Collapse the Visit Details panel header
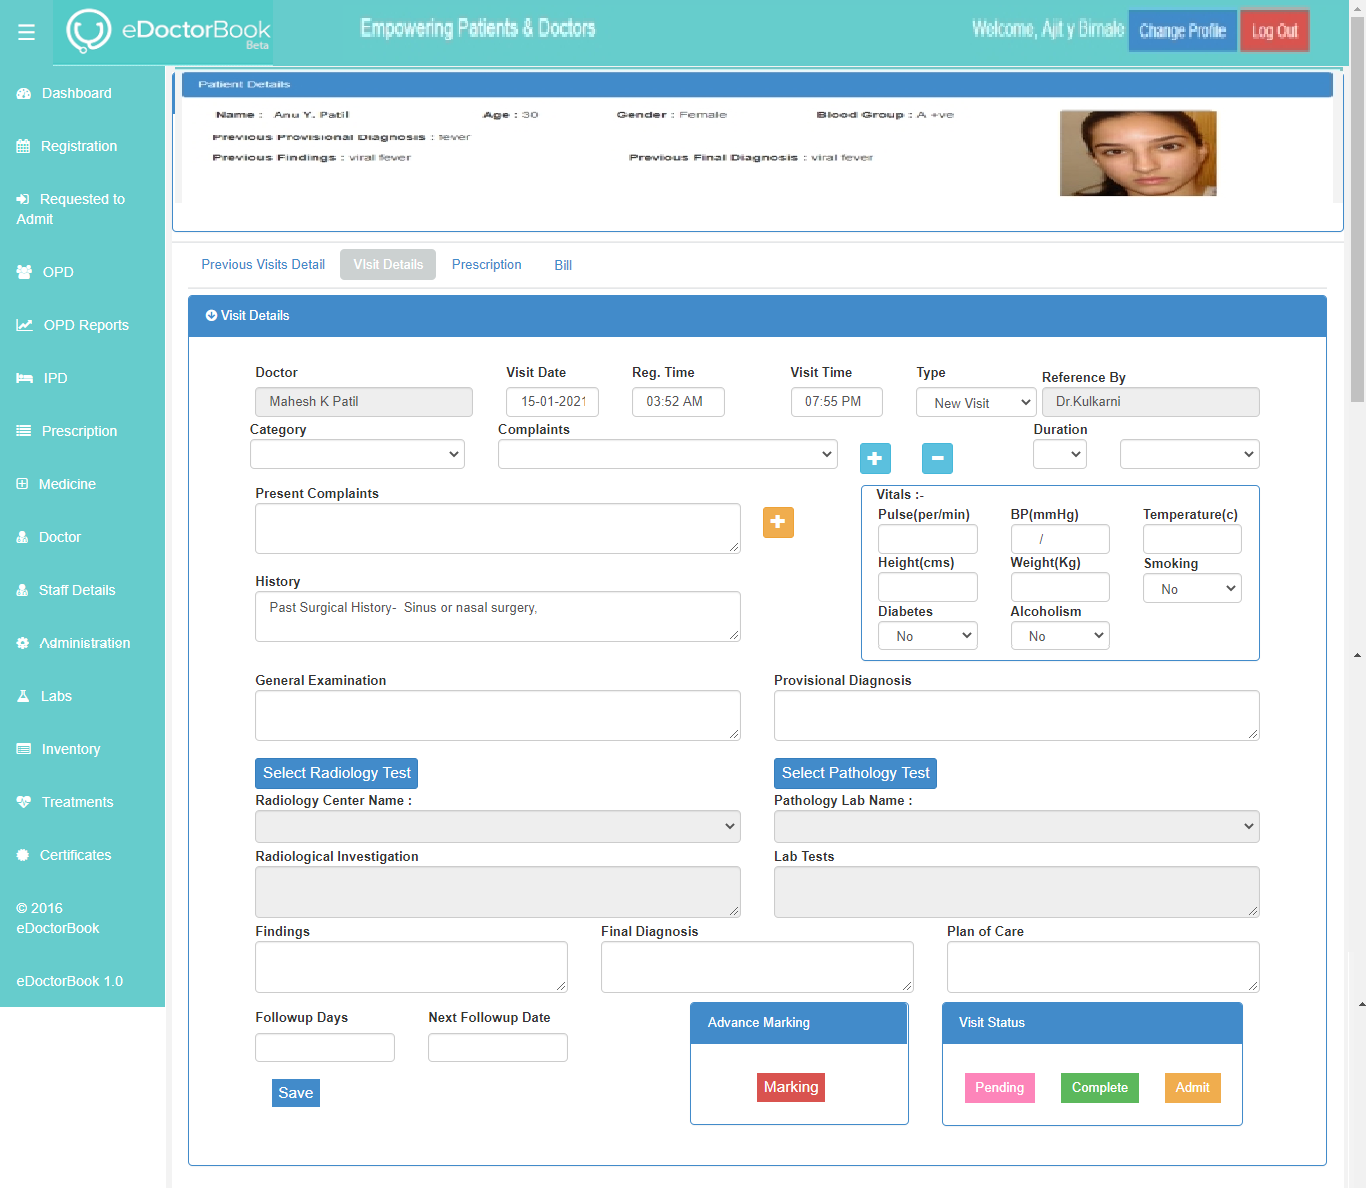 (211, 315)
